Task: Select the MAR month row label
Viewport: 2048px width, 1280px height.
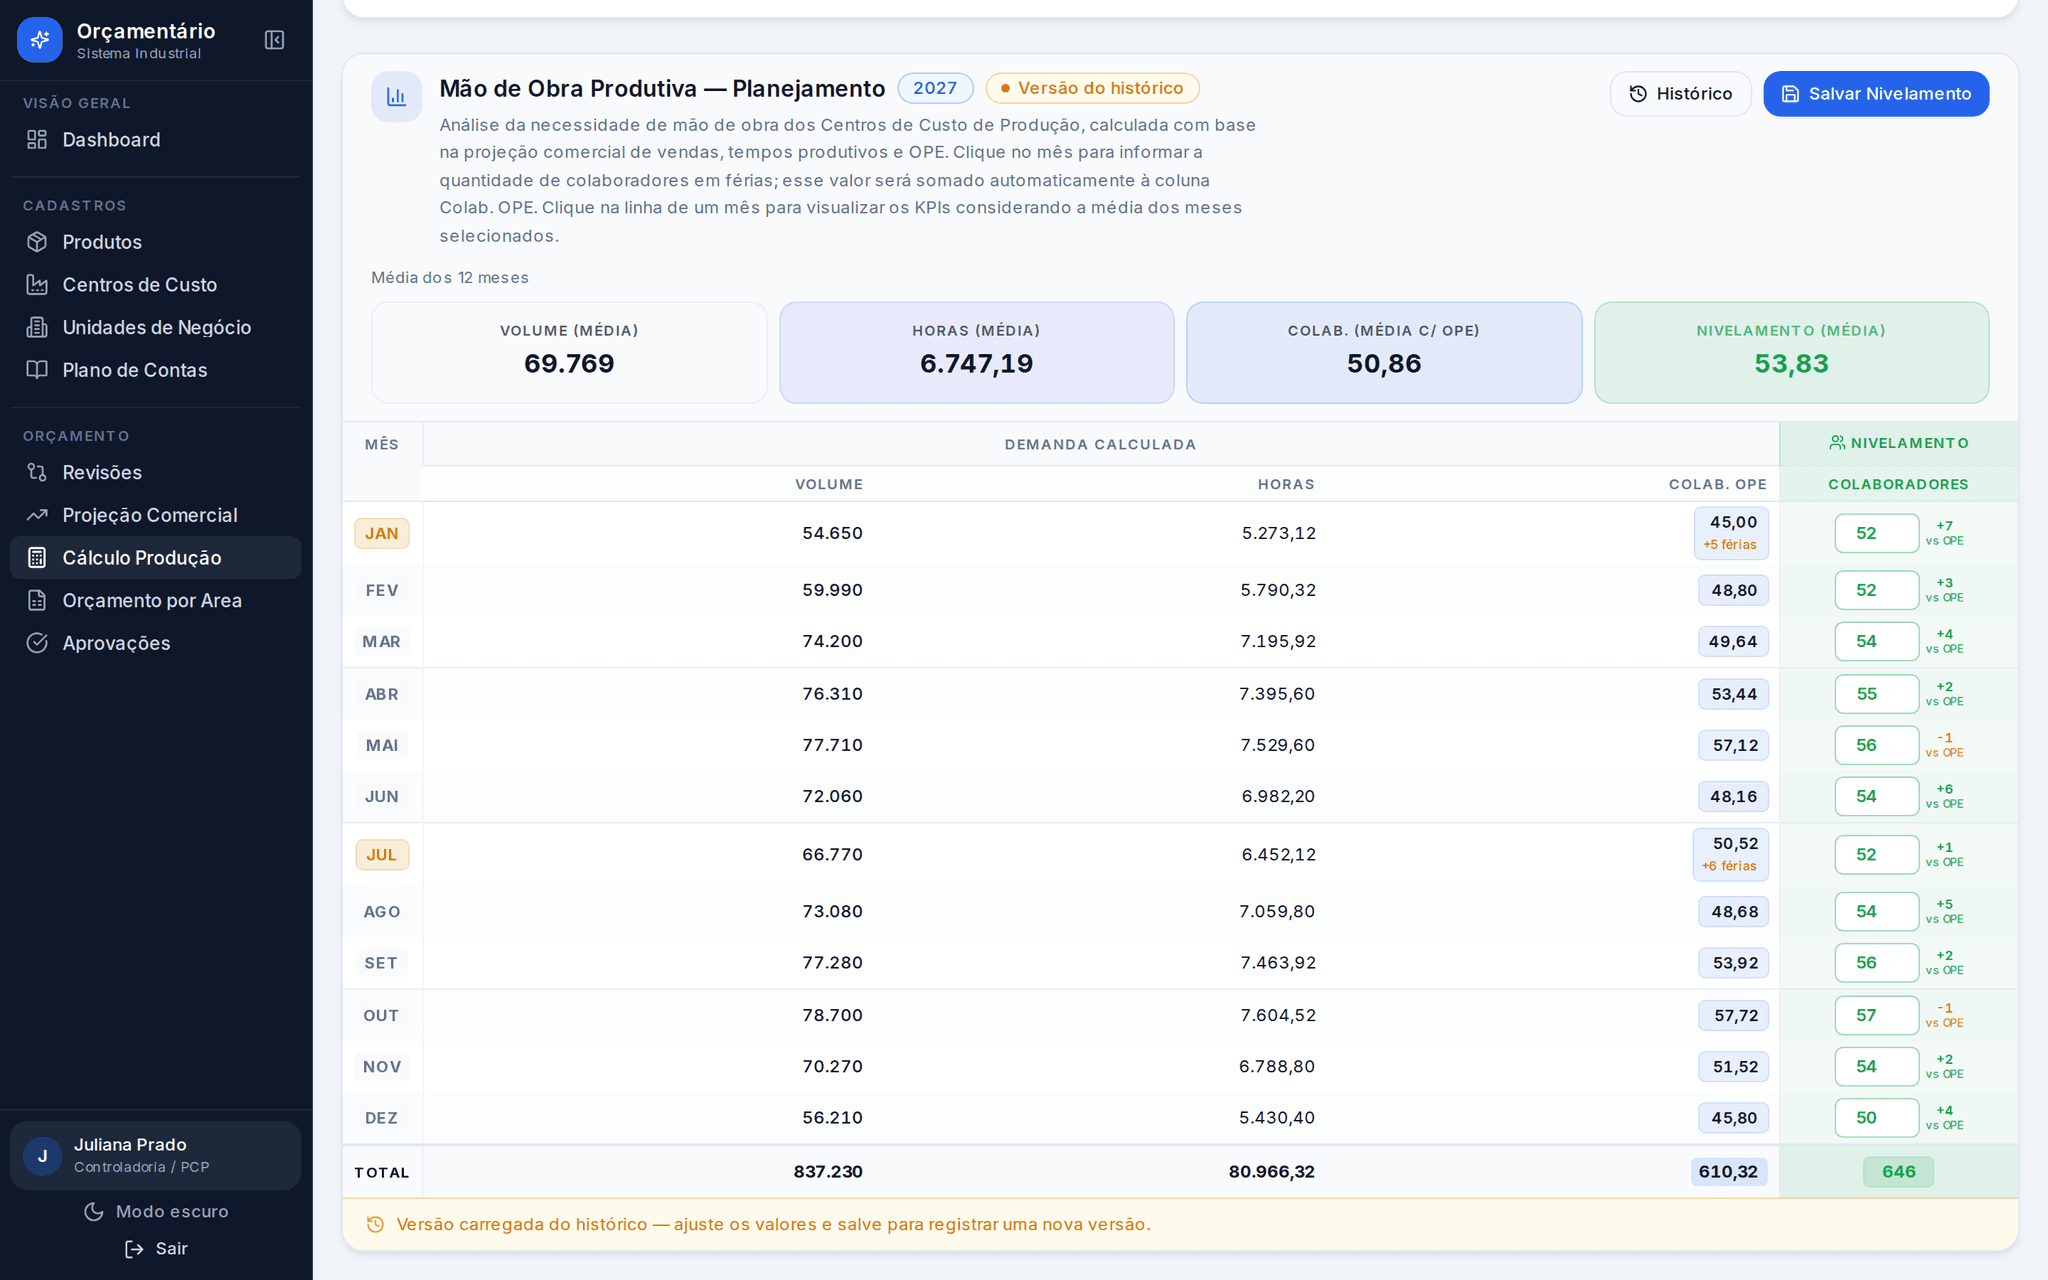Action: pyautogui.click(x=381, y=642)
